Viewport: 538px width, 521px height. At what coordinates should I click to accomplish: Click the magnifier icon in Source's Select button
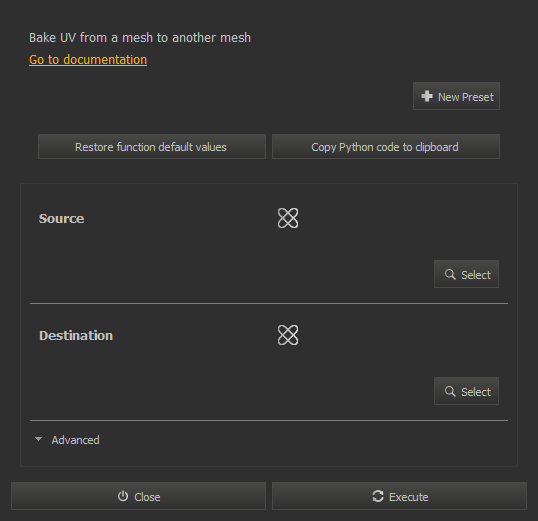[450, 274]
